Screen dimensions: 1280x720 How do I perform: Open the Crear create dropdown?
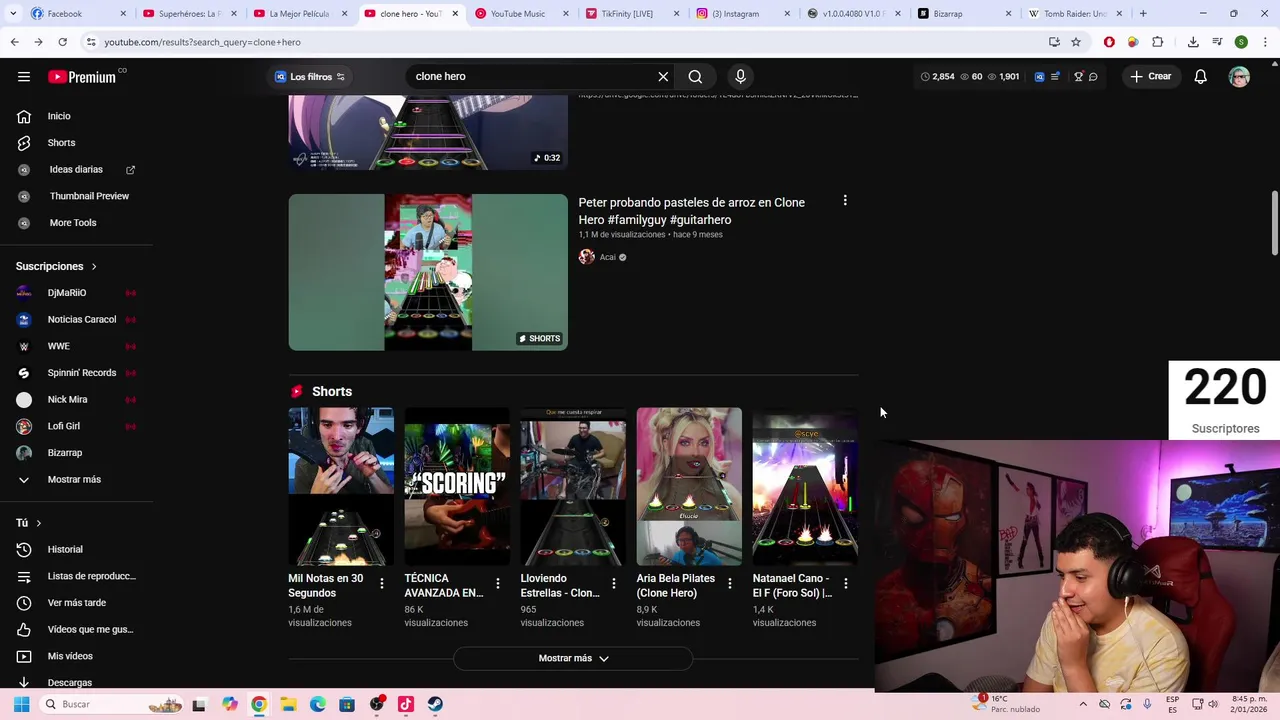tap(1150, 76)
